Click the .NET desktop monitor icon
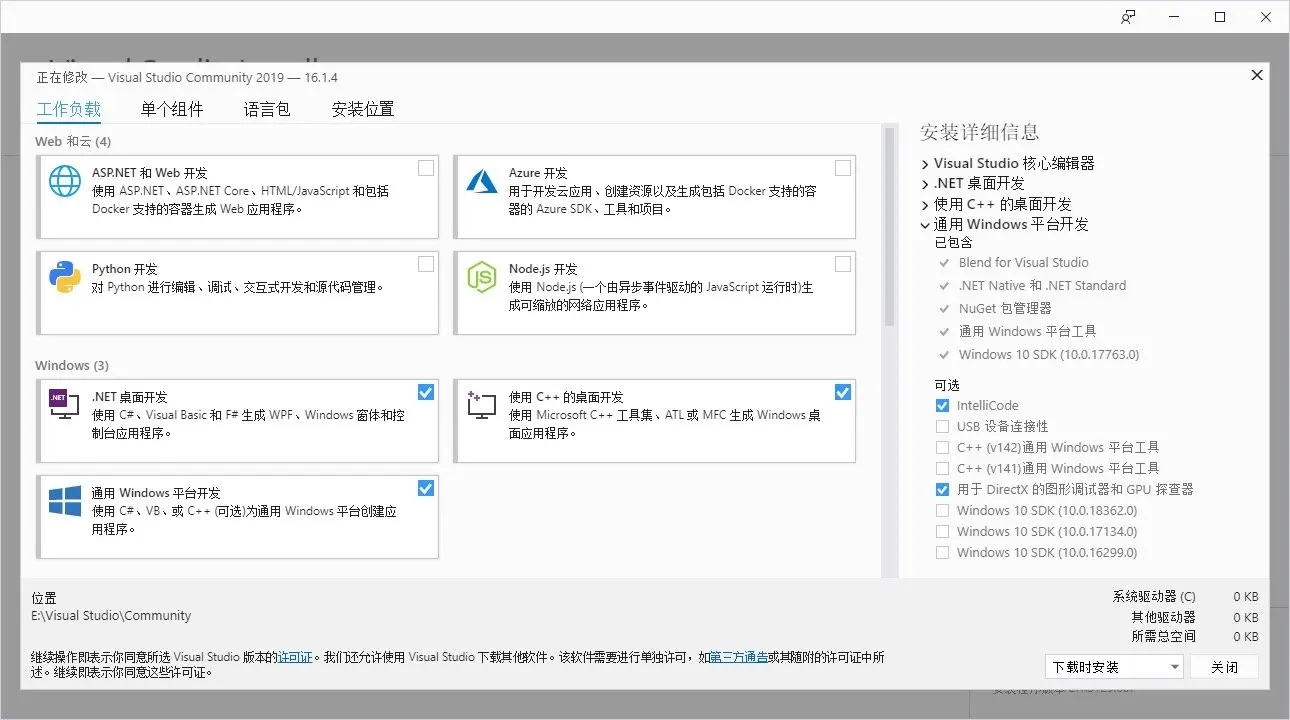 pyautogui.click(x=65, y=404)
